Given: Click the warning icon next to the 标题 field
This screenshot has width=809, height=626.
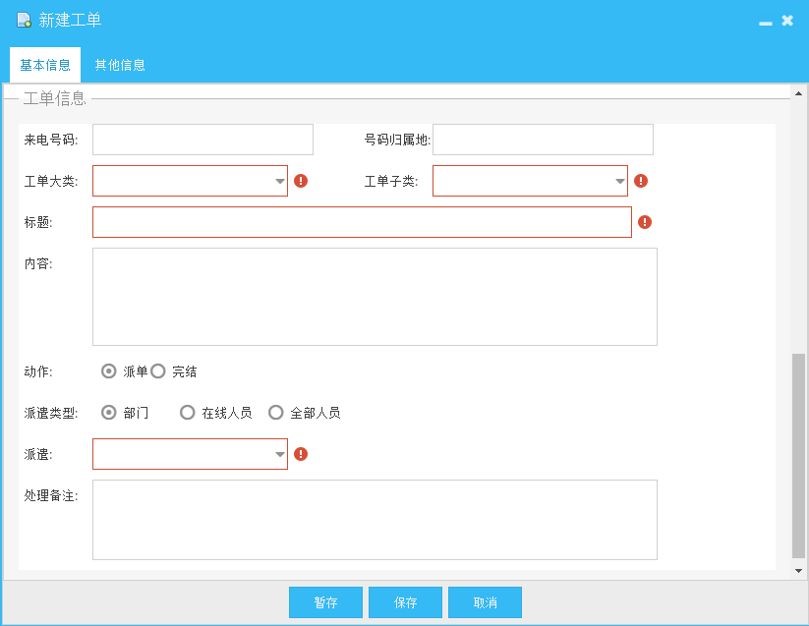Looking at the screenshot, I should [x=645, y=221].
